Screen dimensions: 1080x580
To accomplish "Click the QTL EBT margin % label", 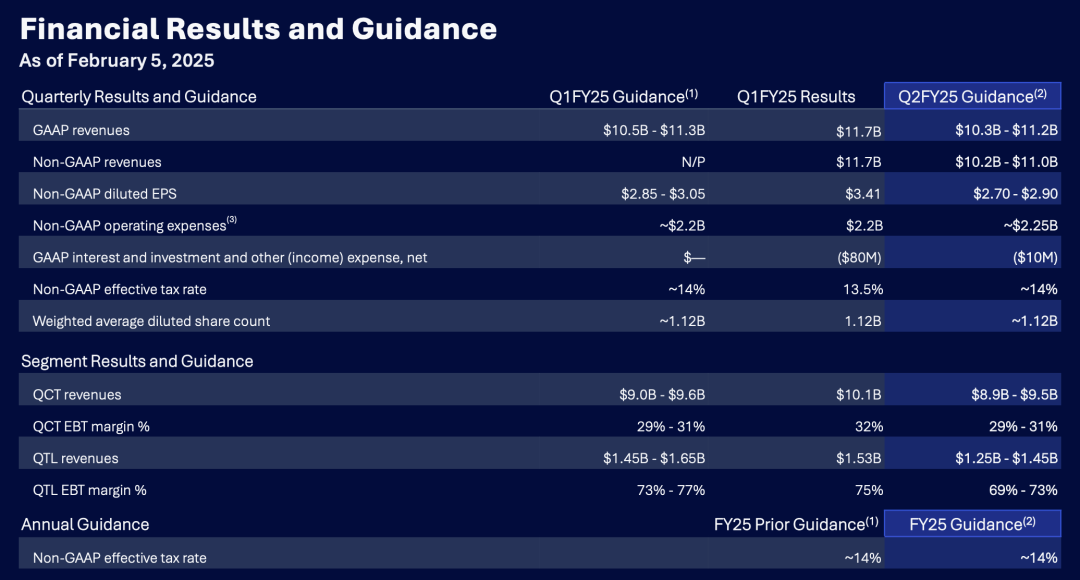I will pos(90,490).
